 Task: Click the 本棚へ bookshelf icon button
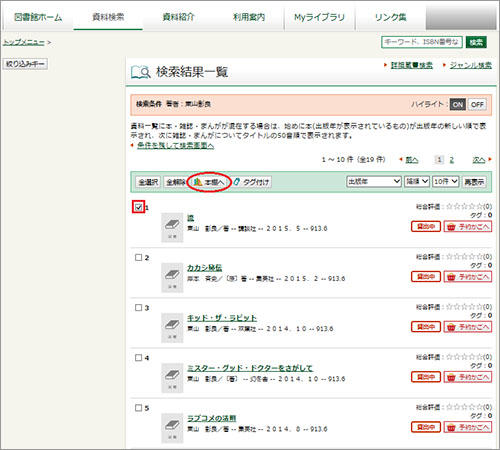pos(209,182)
